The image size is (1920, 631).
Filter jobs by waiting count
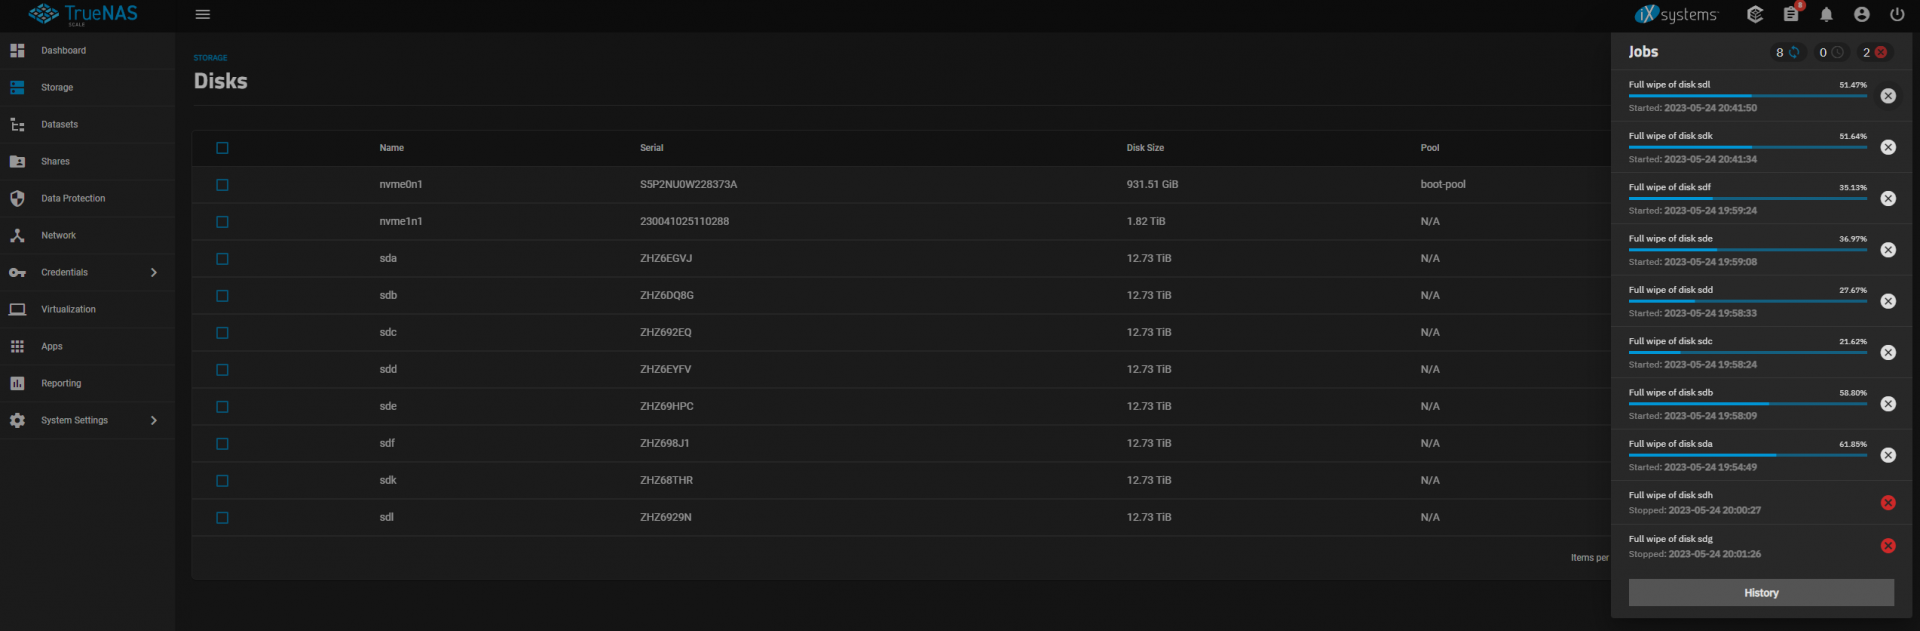pos(1831,52)
